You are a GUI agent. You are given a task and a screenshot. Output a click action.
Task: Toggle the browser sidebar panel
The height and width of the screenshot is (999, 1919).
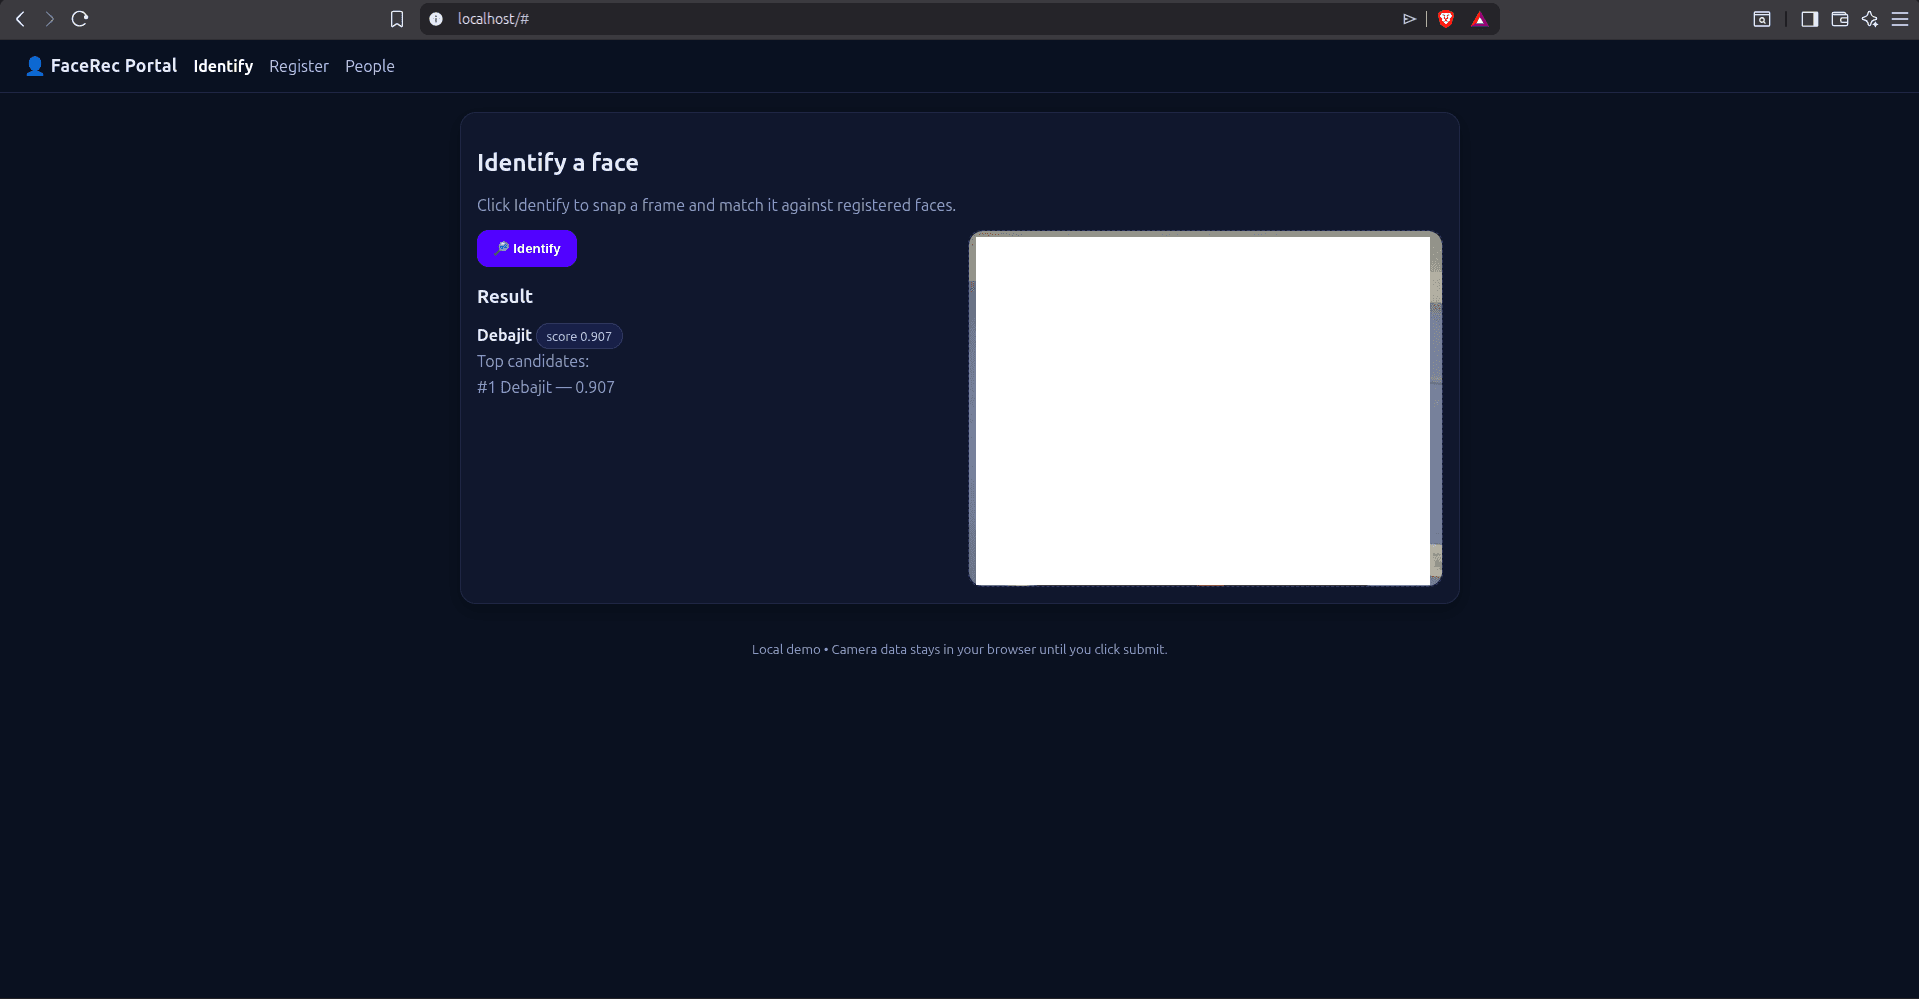(x=1808, y=19)
